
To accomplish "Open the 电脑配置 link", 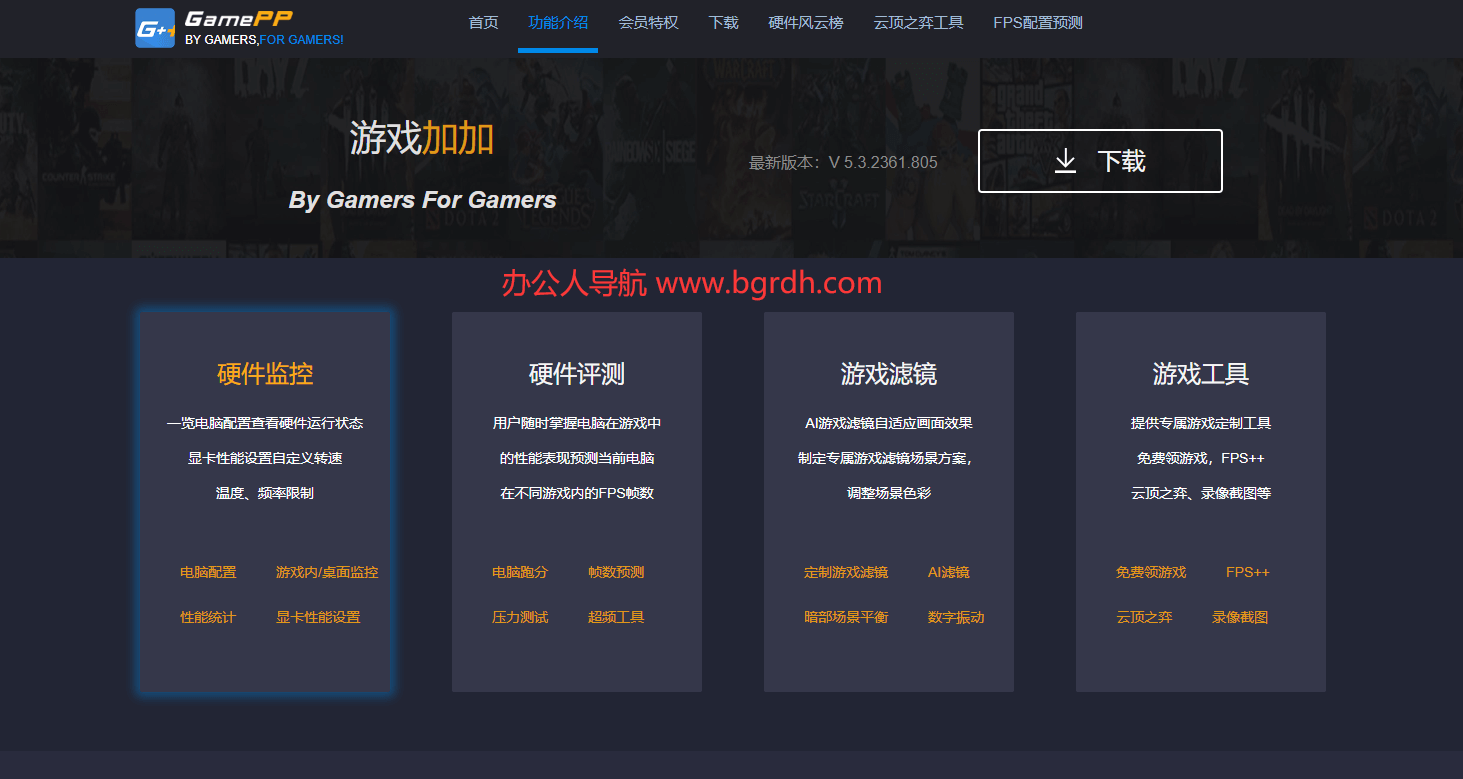I will point(208,573).
